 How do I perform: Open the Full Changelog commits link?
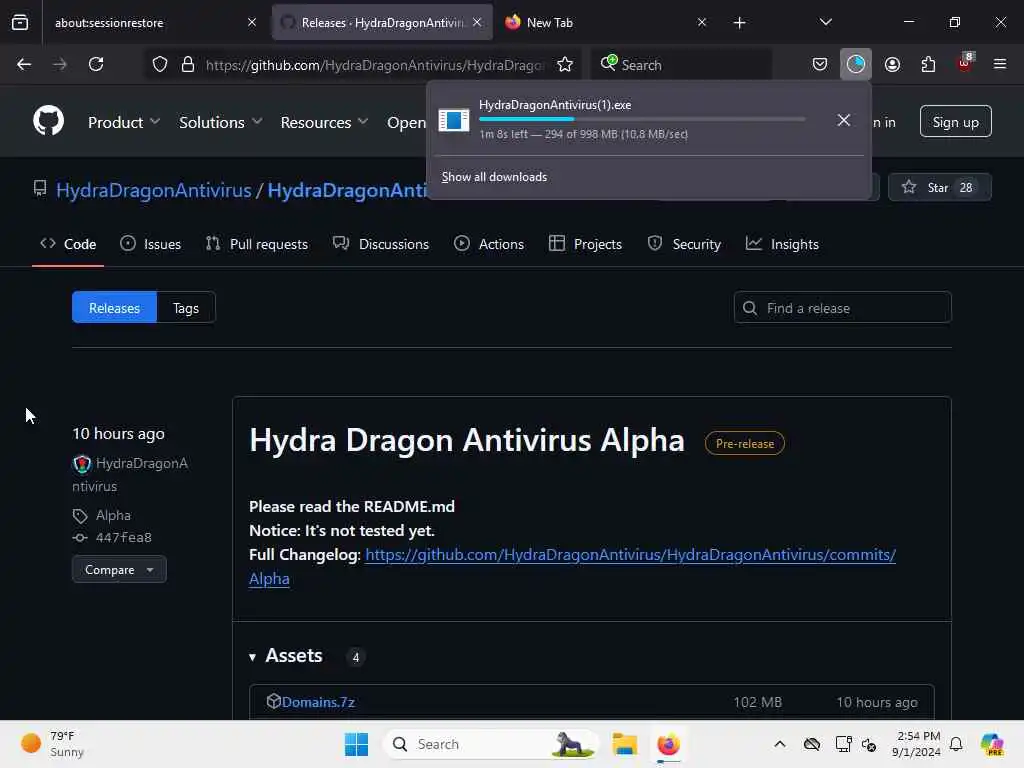572,566
